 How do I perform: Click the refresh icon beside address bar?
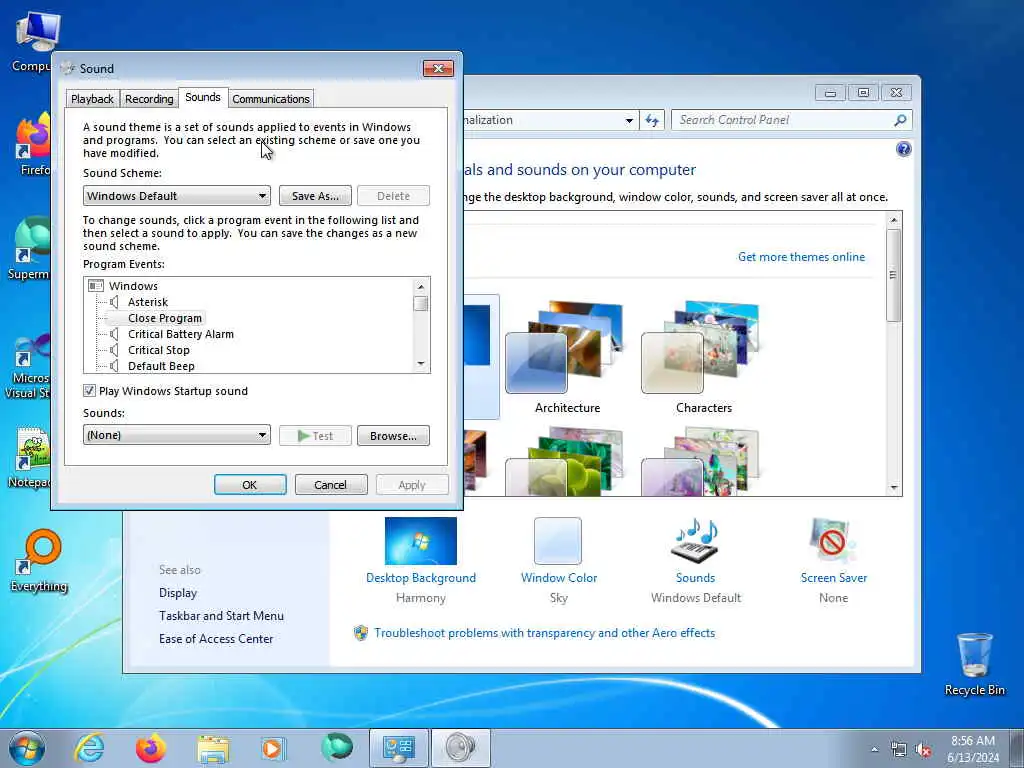coord(652,120)
